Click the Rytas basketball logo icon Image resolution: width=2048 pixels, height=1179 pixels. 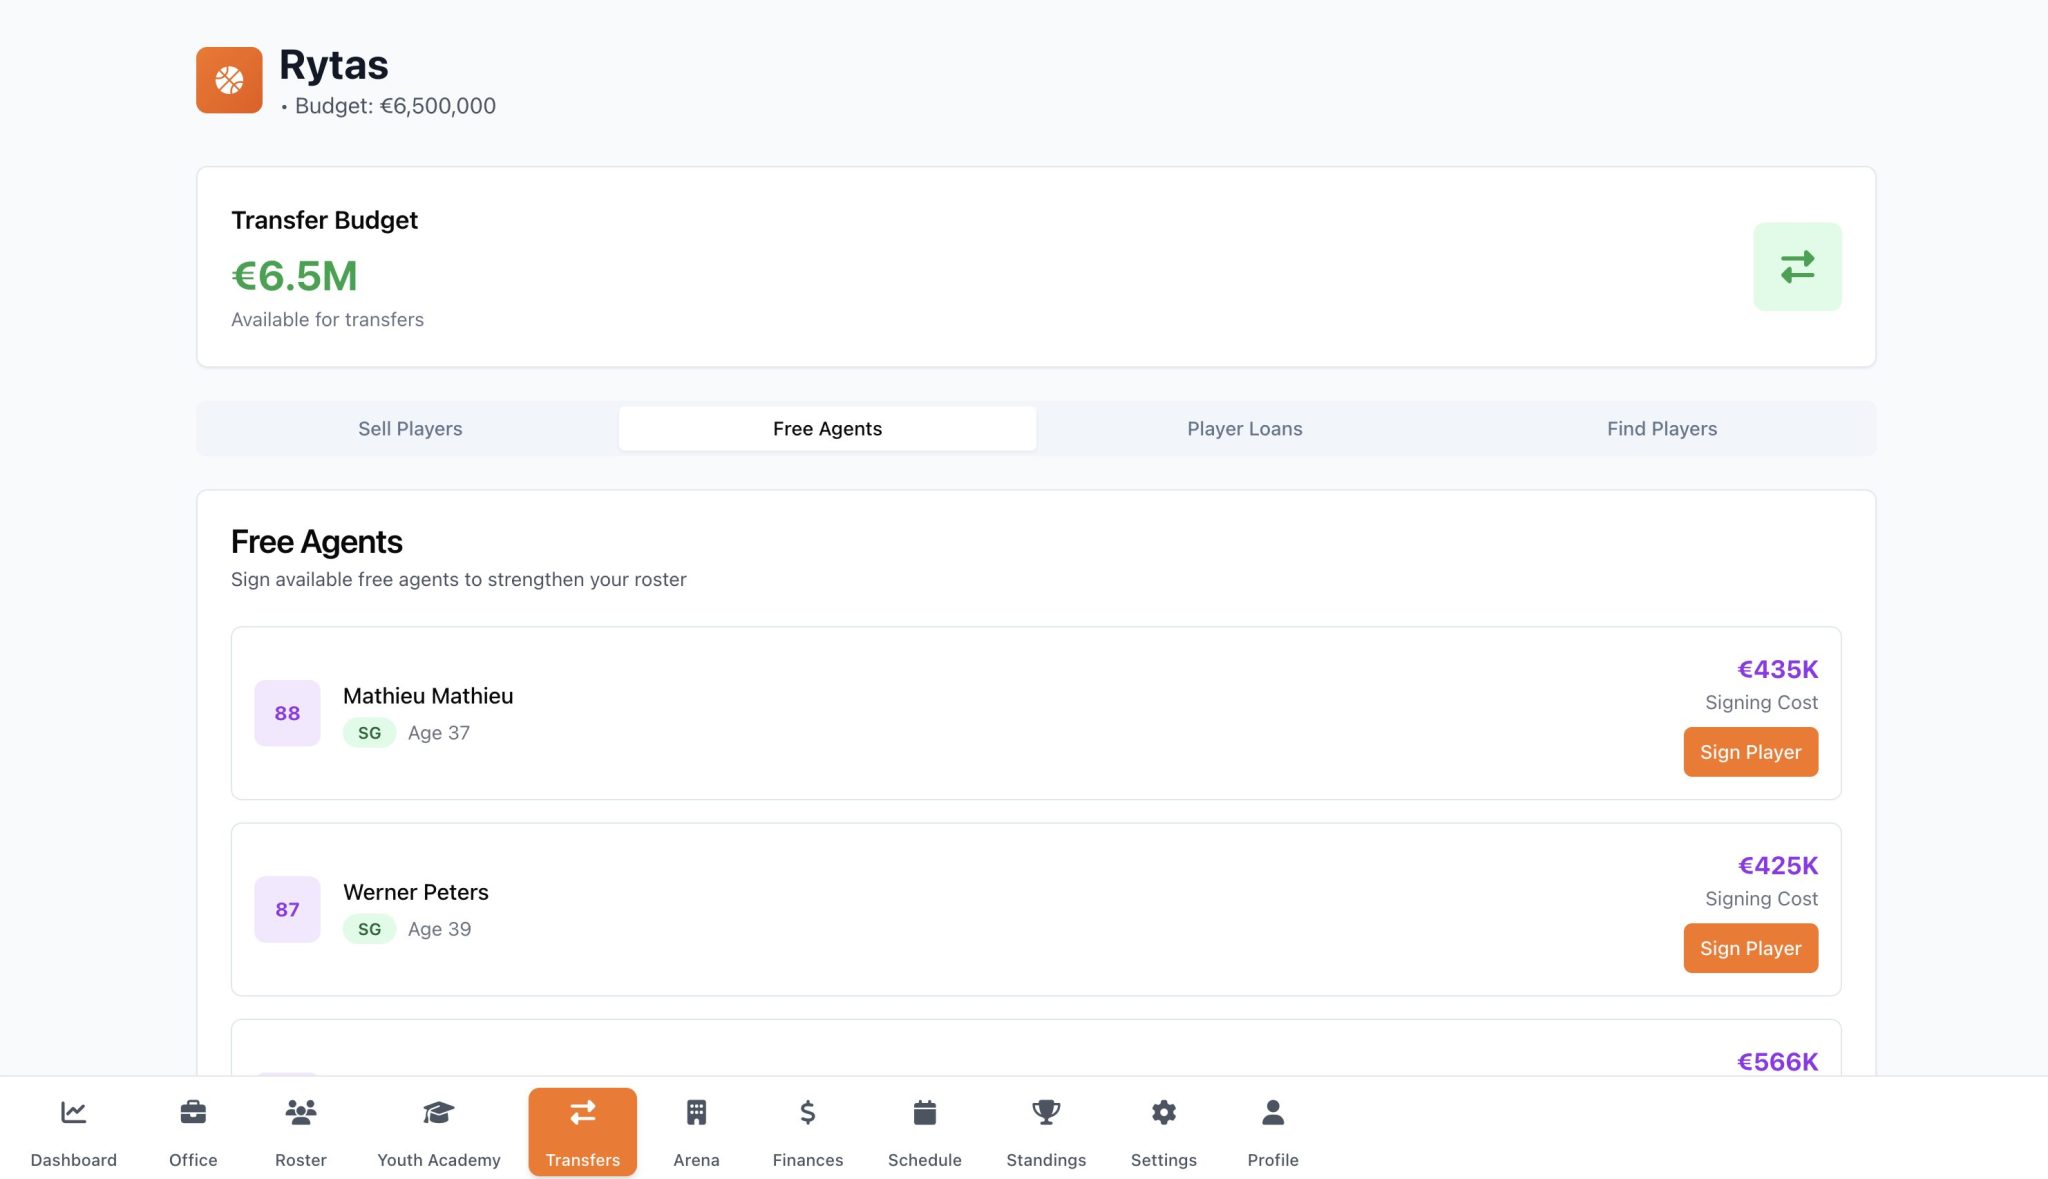(x=229, y=80)
